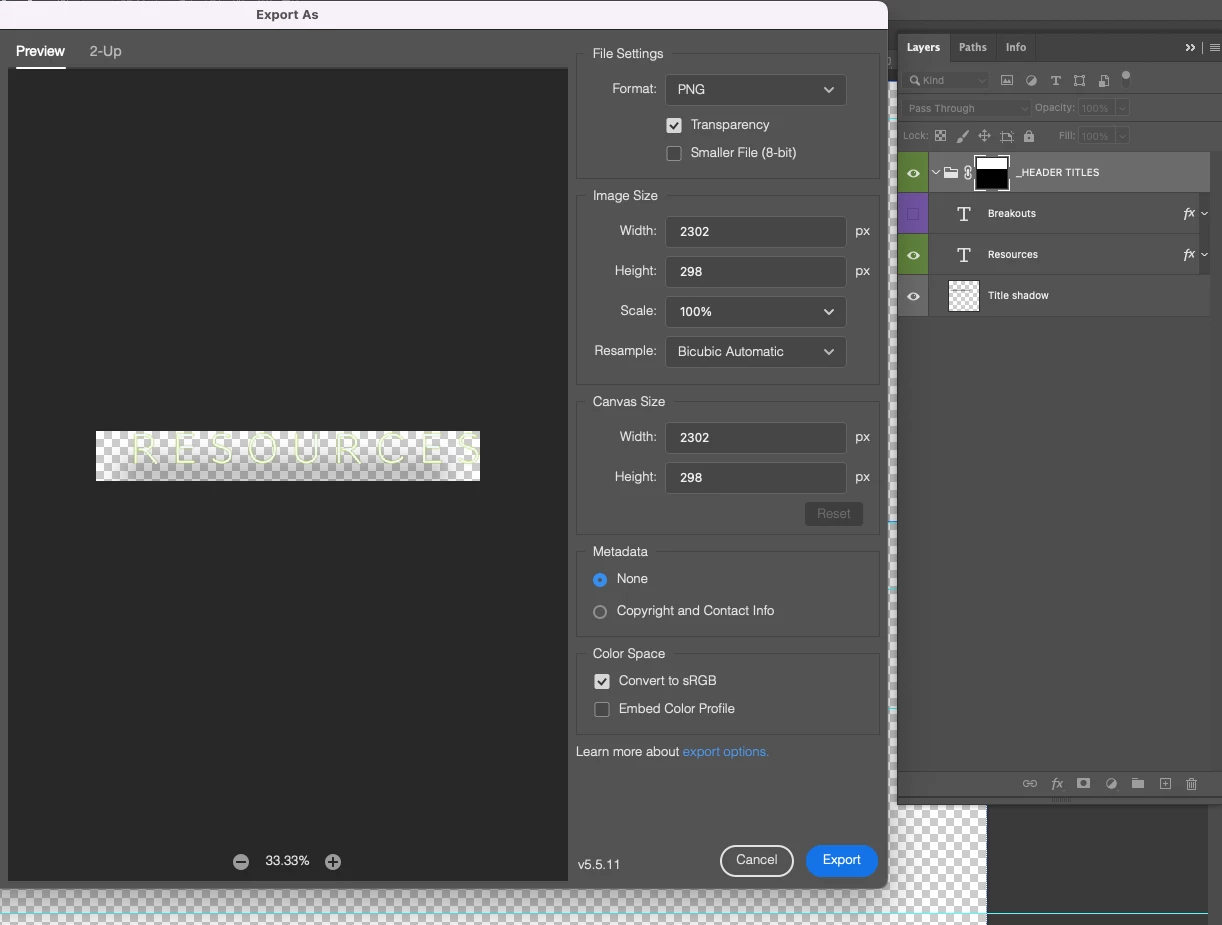Image resolution: width=1222 pixels, height=925 pixels.
Task: Filter layers by shape layers icon
Action: click(x=1079, y=80)
